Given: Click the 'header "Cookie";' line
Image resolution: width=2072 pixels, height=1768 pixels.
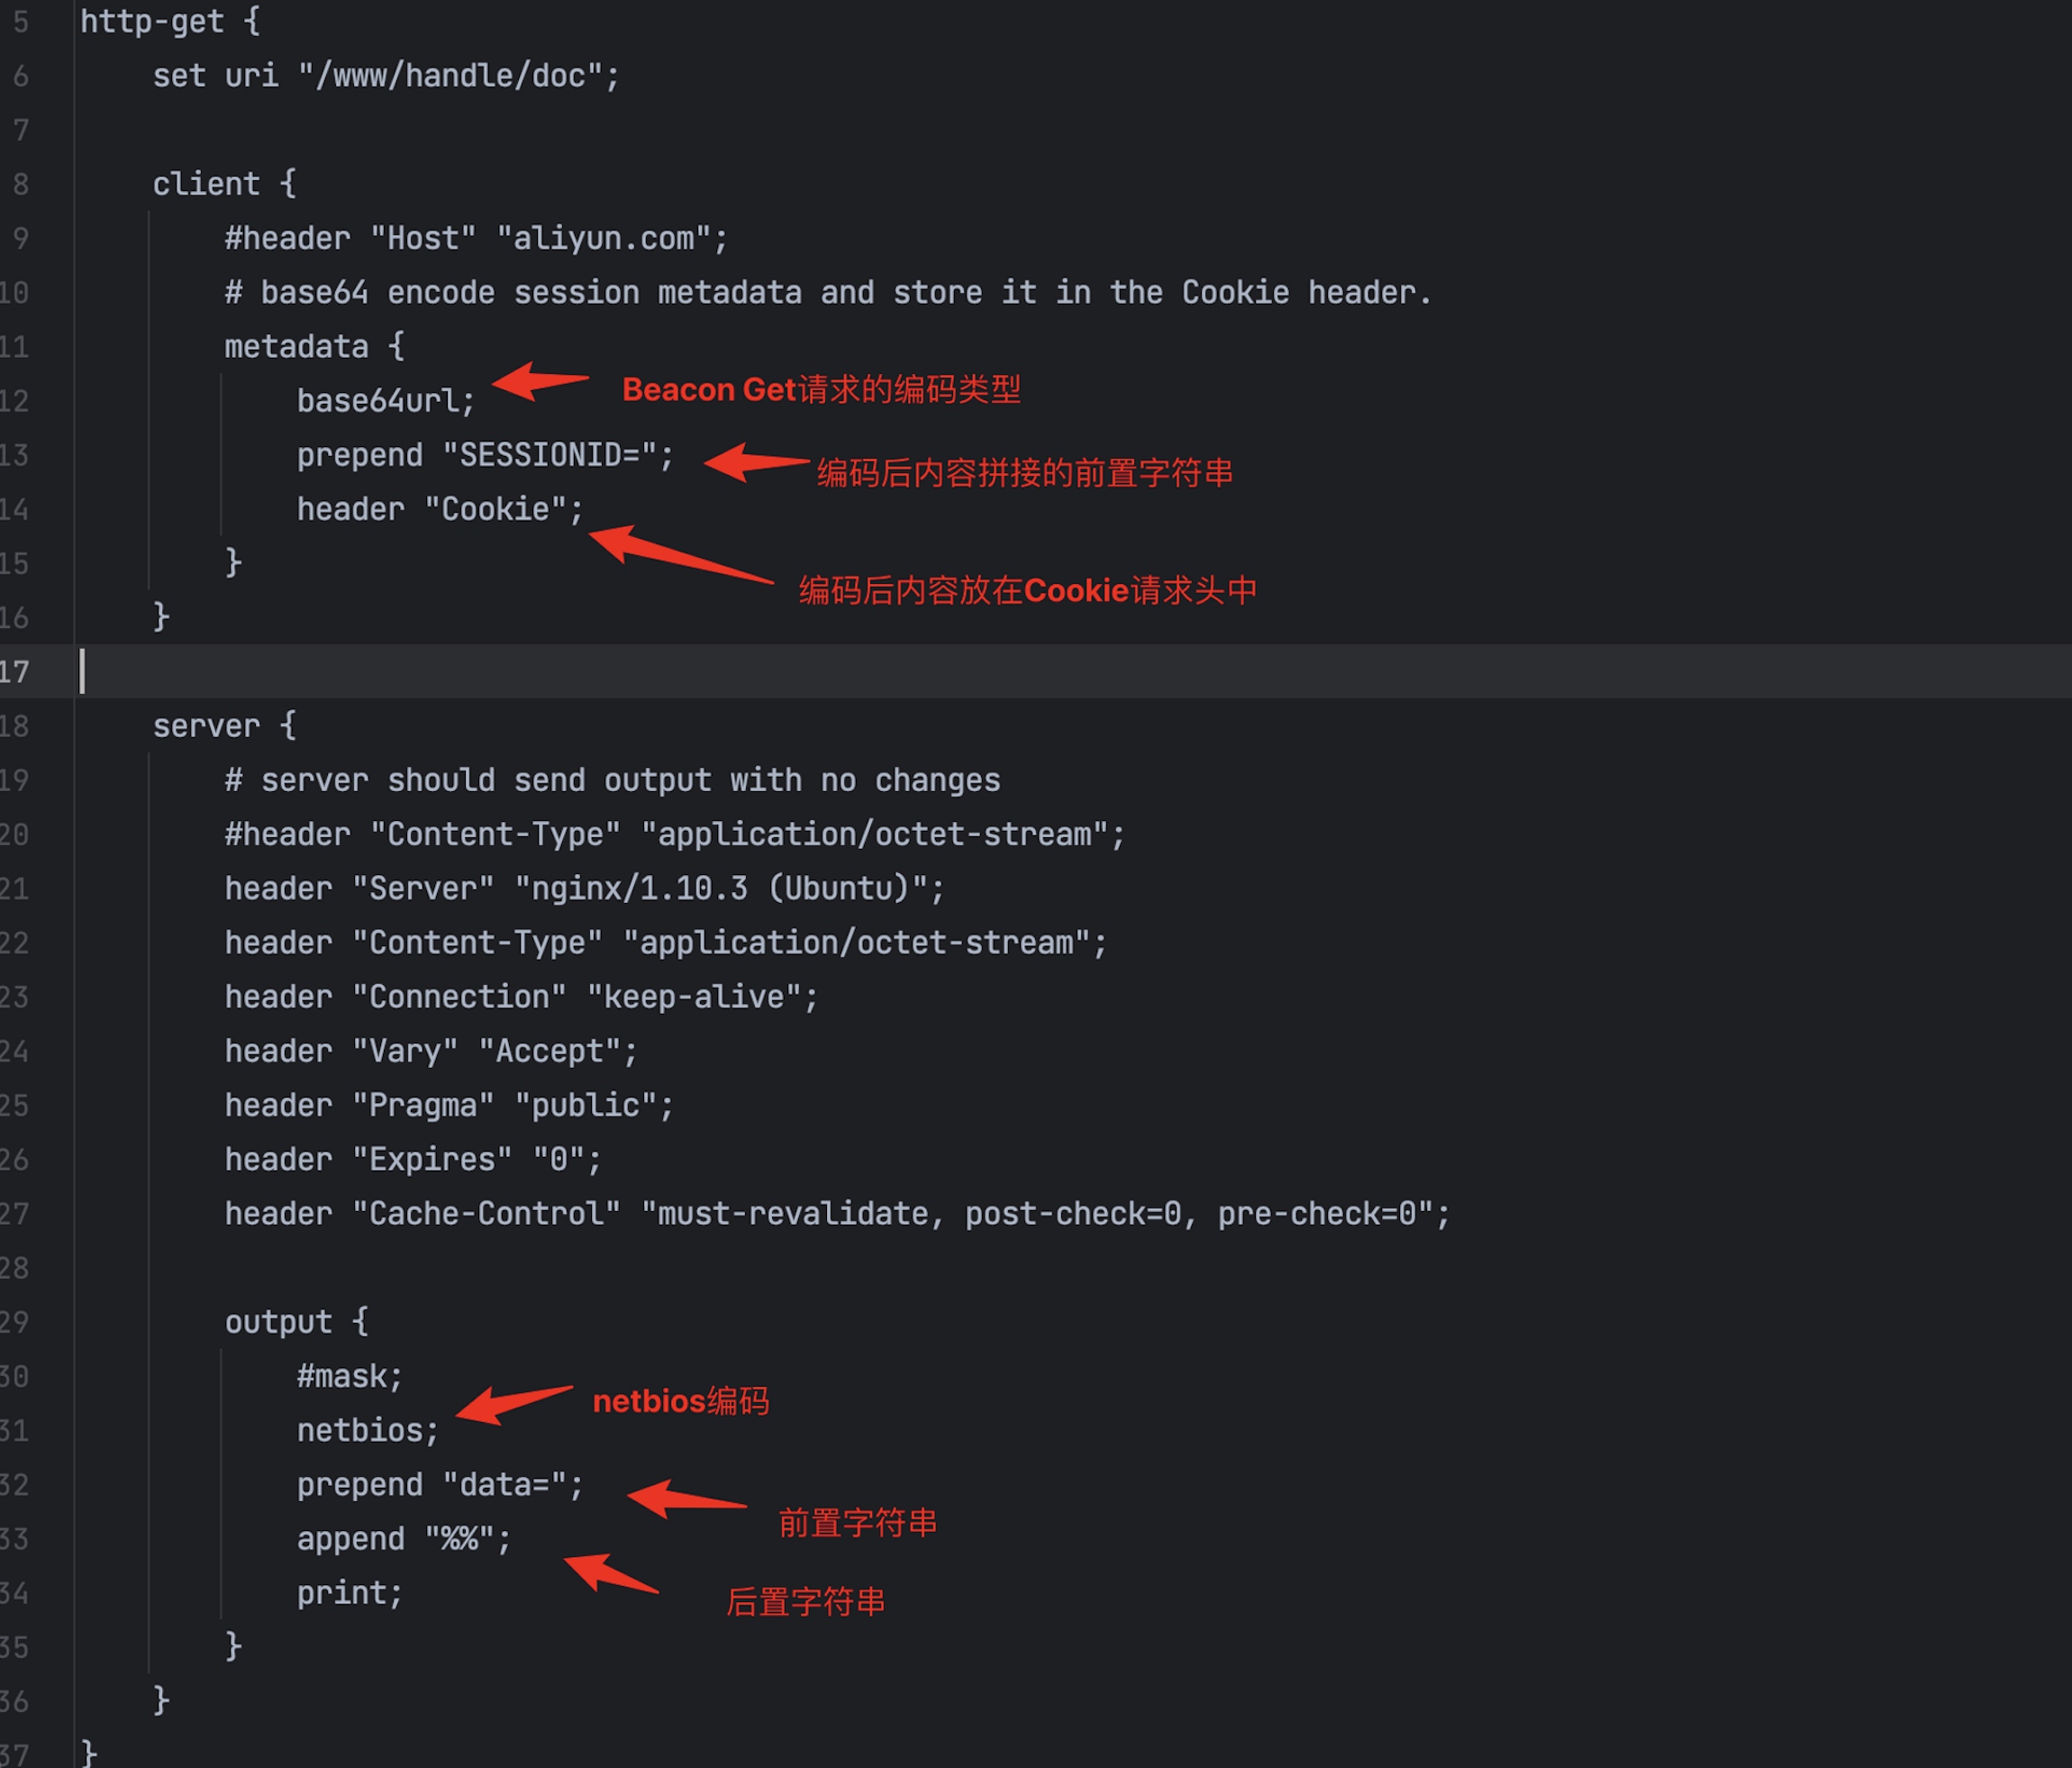Looking at the screenshot, I should [x=440, y=509].
